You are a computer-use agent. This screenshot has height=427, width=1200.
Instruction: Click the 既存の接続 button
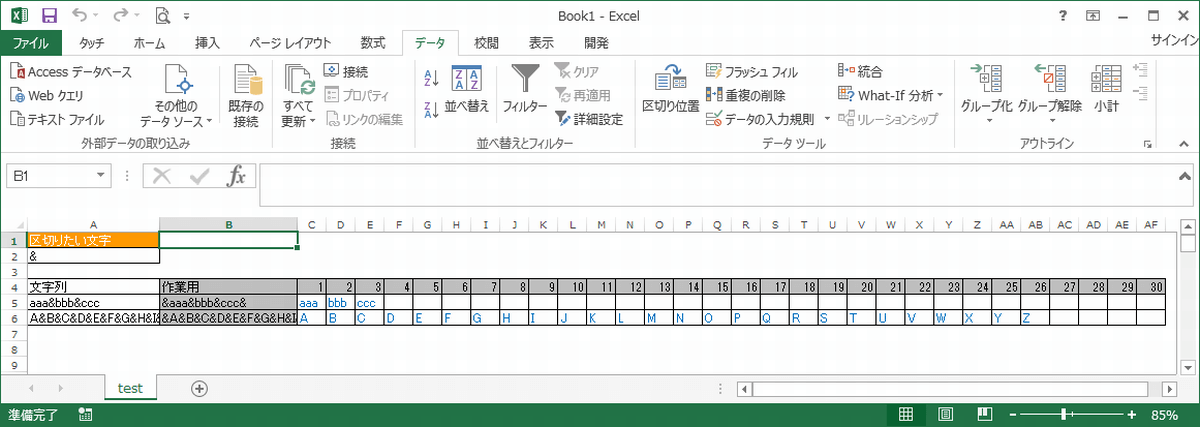246,97
